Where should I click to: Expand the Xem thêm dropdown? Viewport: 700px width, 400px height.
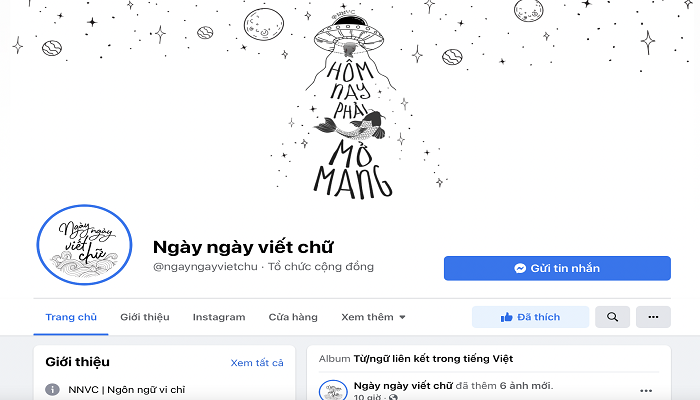[373, 317]
